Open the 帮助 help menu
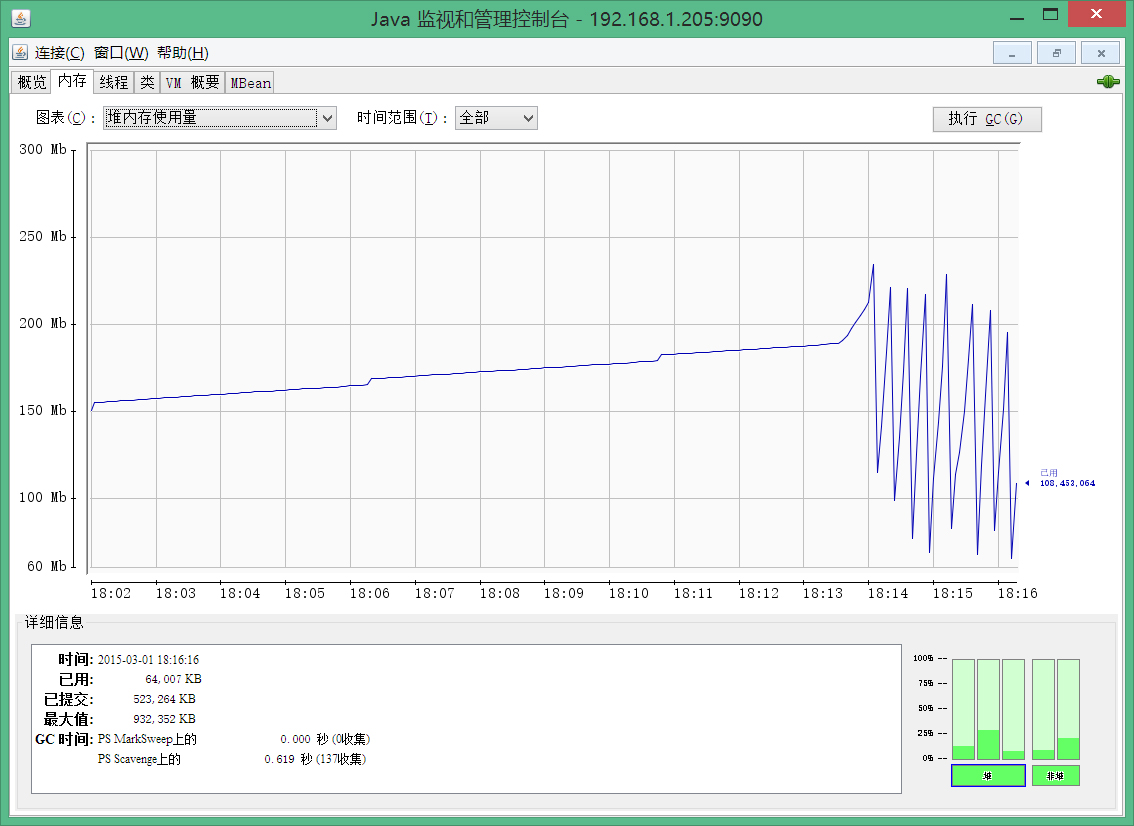Screen dimensions: 1134x826 182,53
